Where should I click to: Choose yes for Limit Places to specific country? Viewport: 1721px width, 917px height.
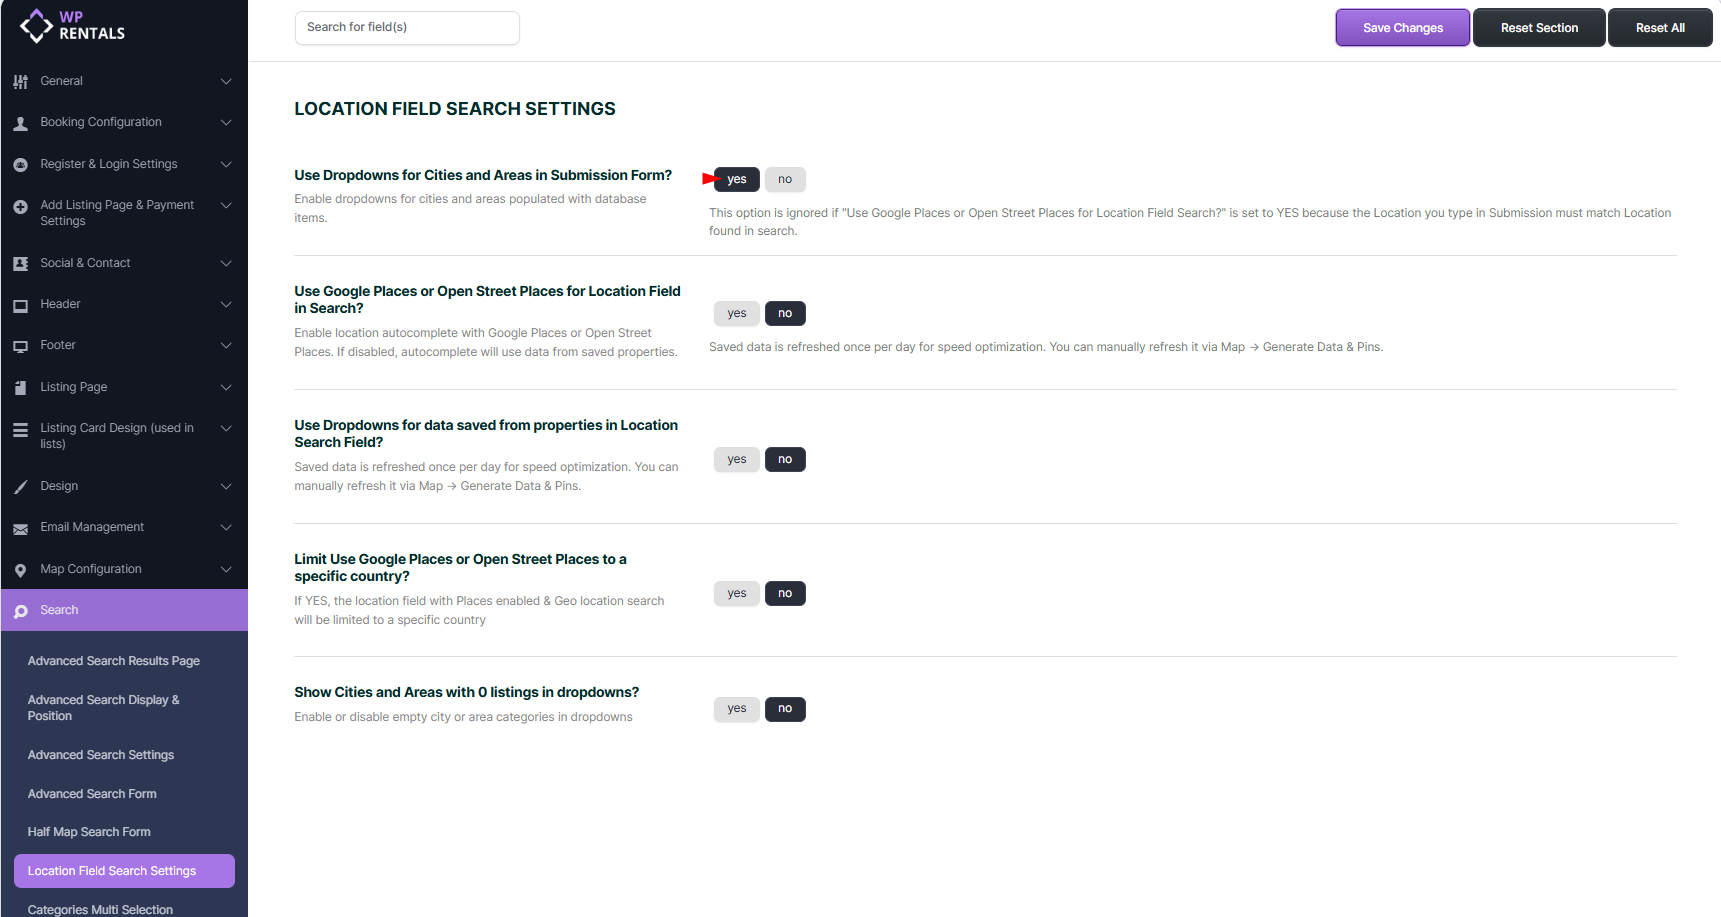coord(737,594)
